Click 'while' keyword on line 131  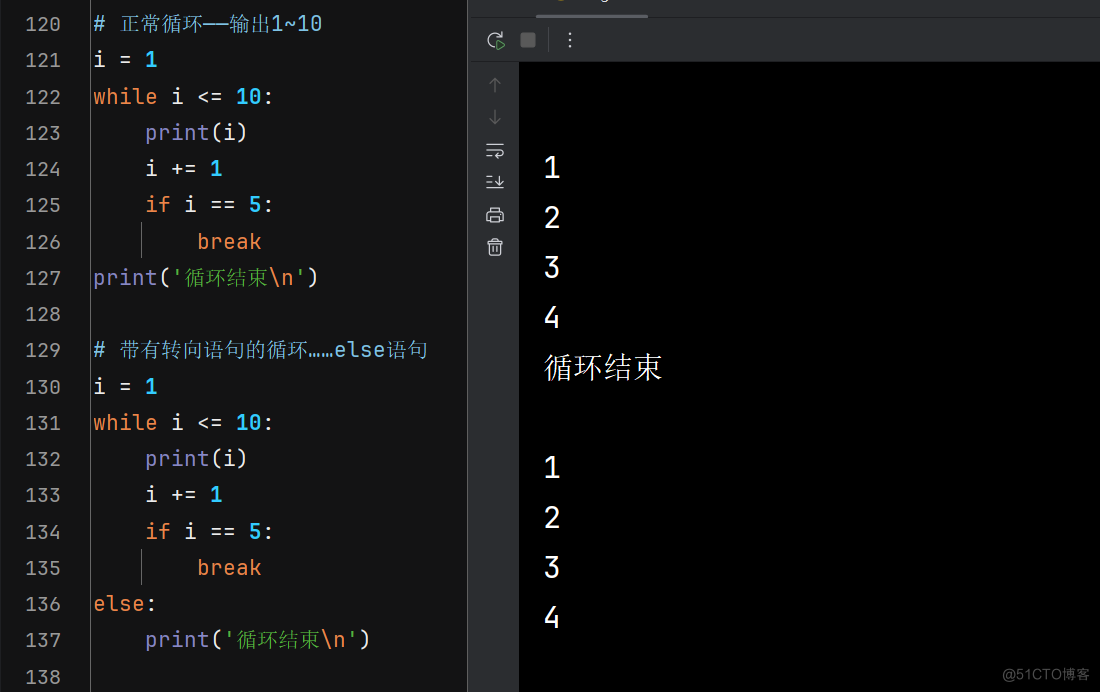click(x=126, y=422)
